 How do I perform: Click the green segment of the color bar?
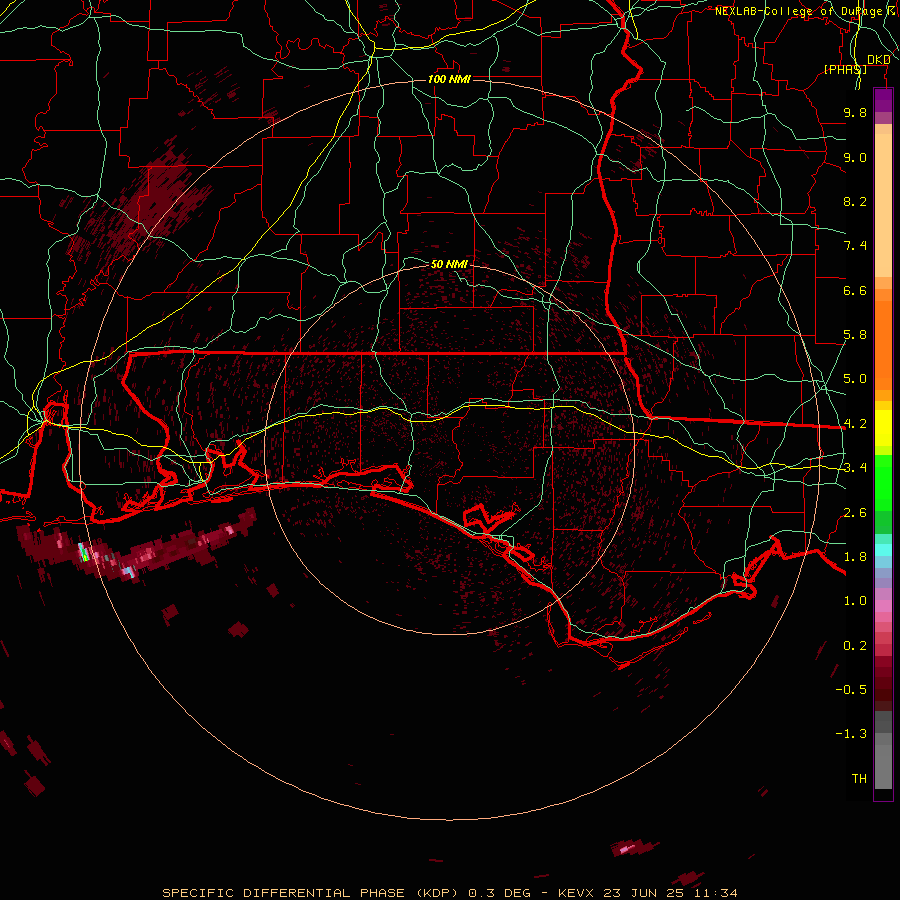(883, 483)
